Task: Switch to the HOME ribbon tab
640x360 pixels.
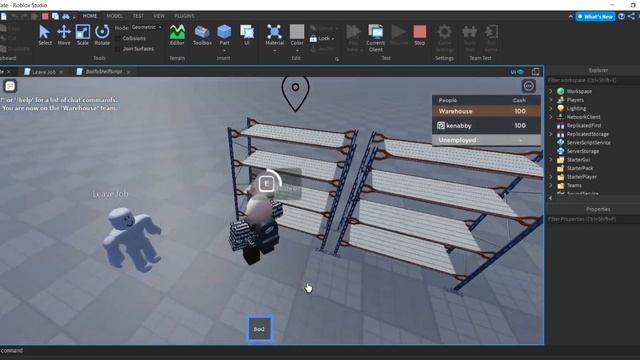Action: coord(90,16)
